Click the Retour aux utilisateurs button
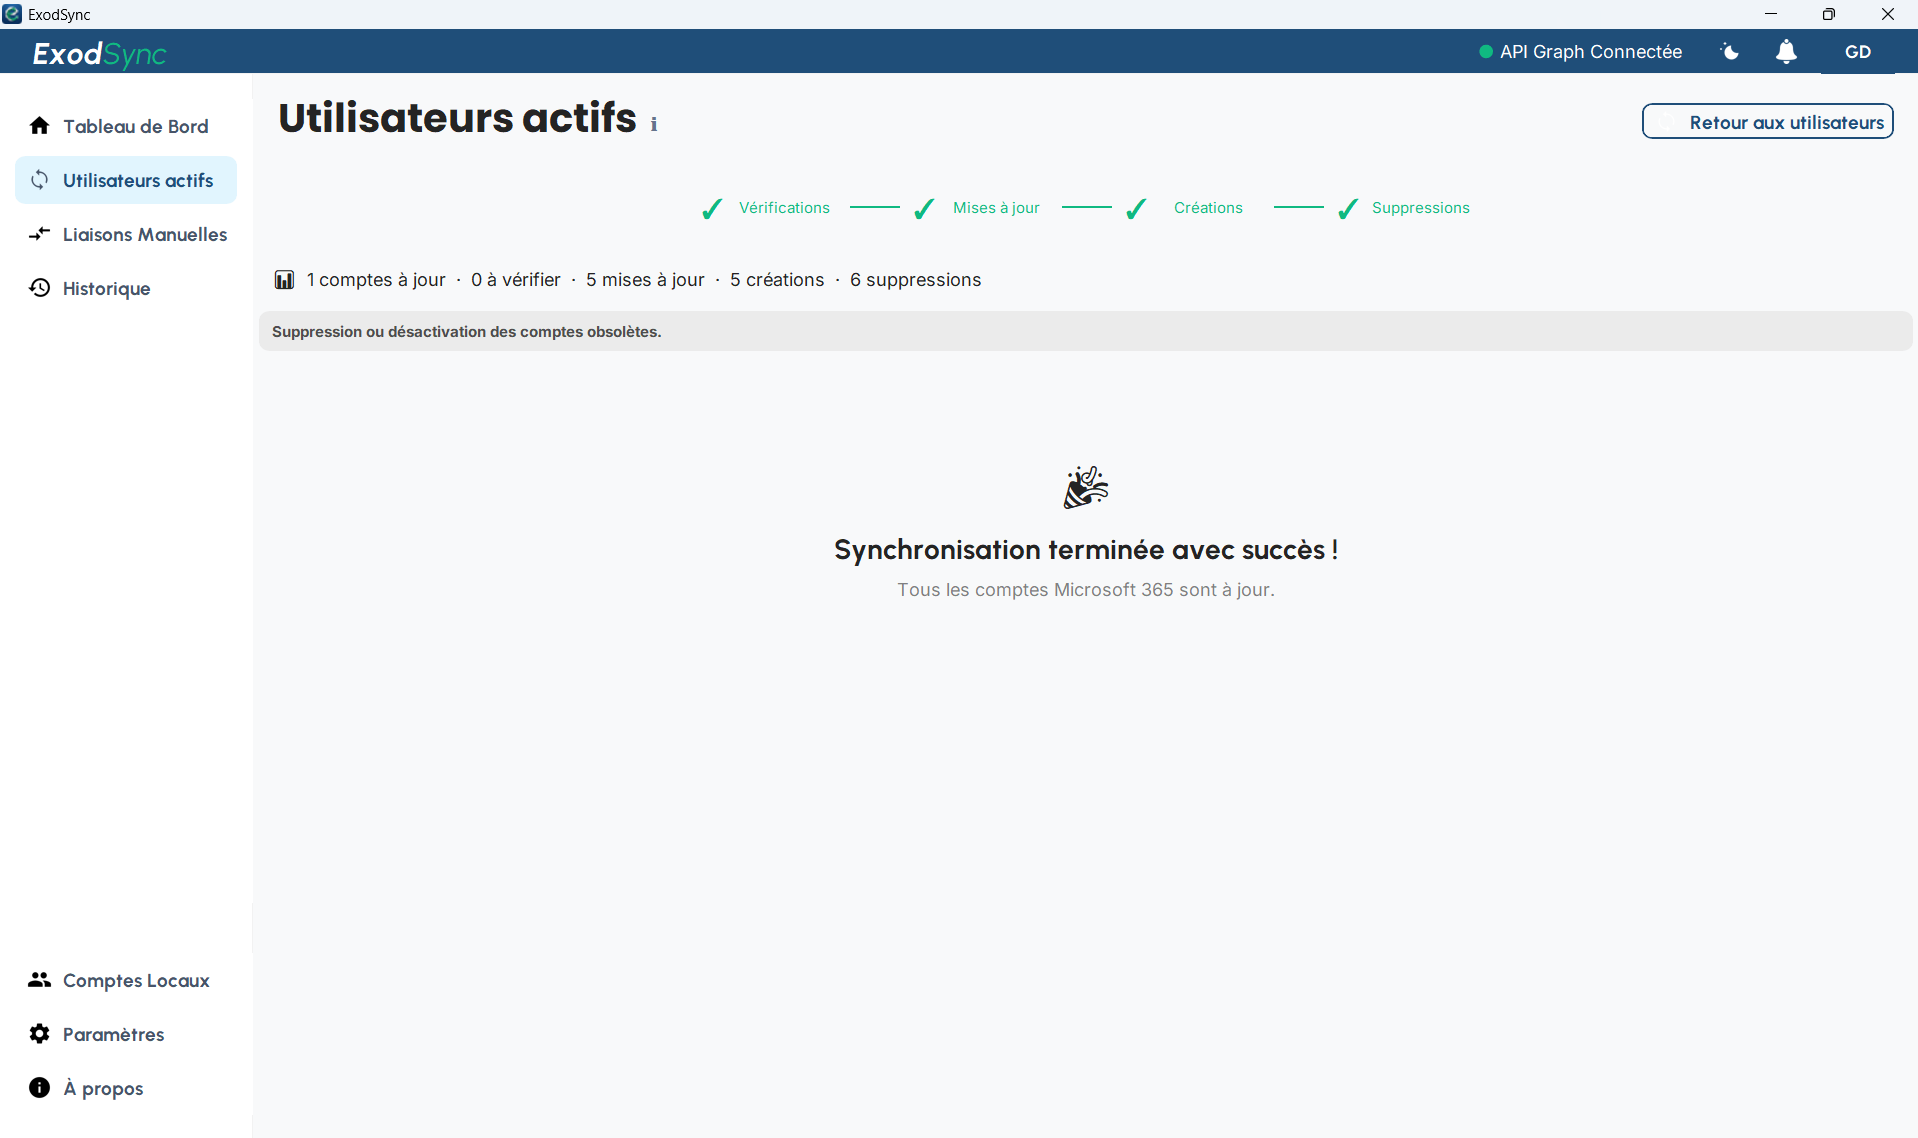Viewport: 1918px width, 1138px height. point(1768,122)
